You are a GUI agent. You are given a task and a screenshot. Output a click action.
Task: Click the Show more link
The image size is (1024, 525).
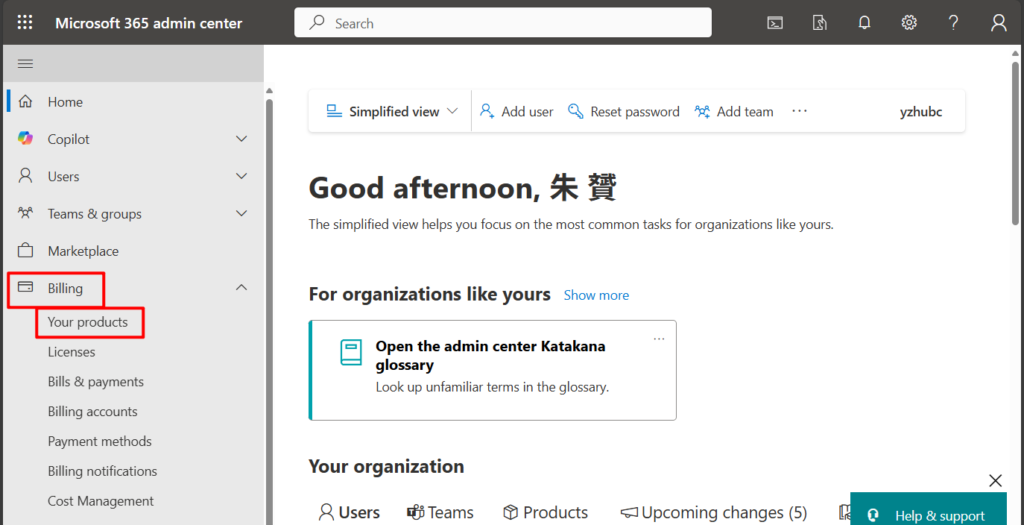click(596, 295)
